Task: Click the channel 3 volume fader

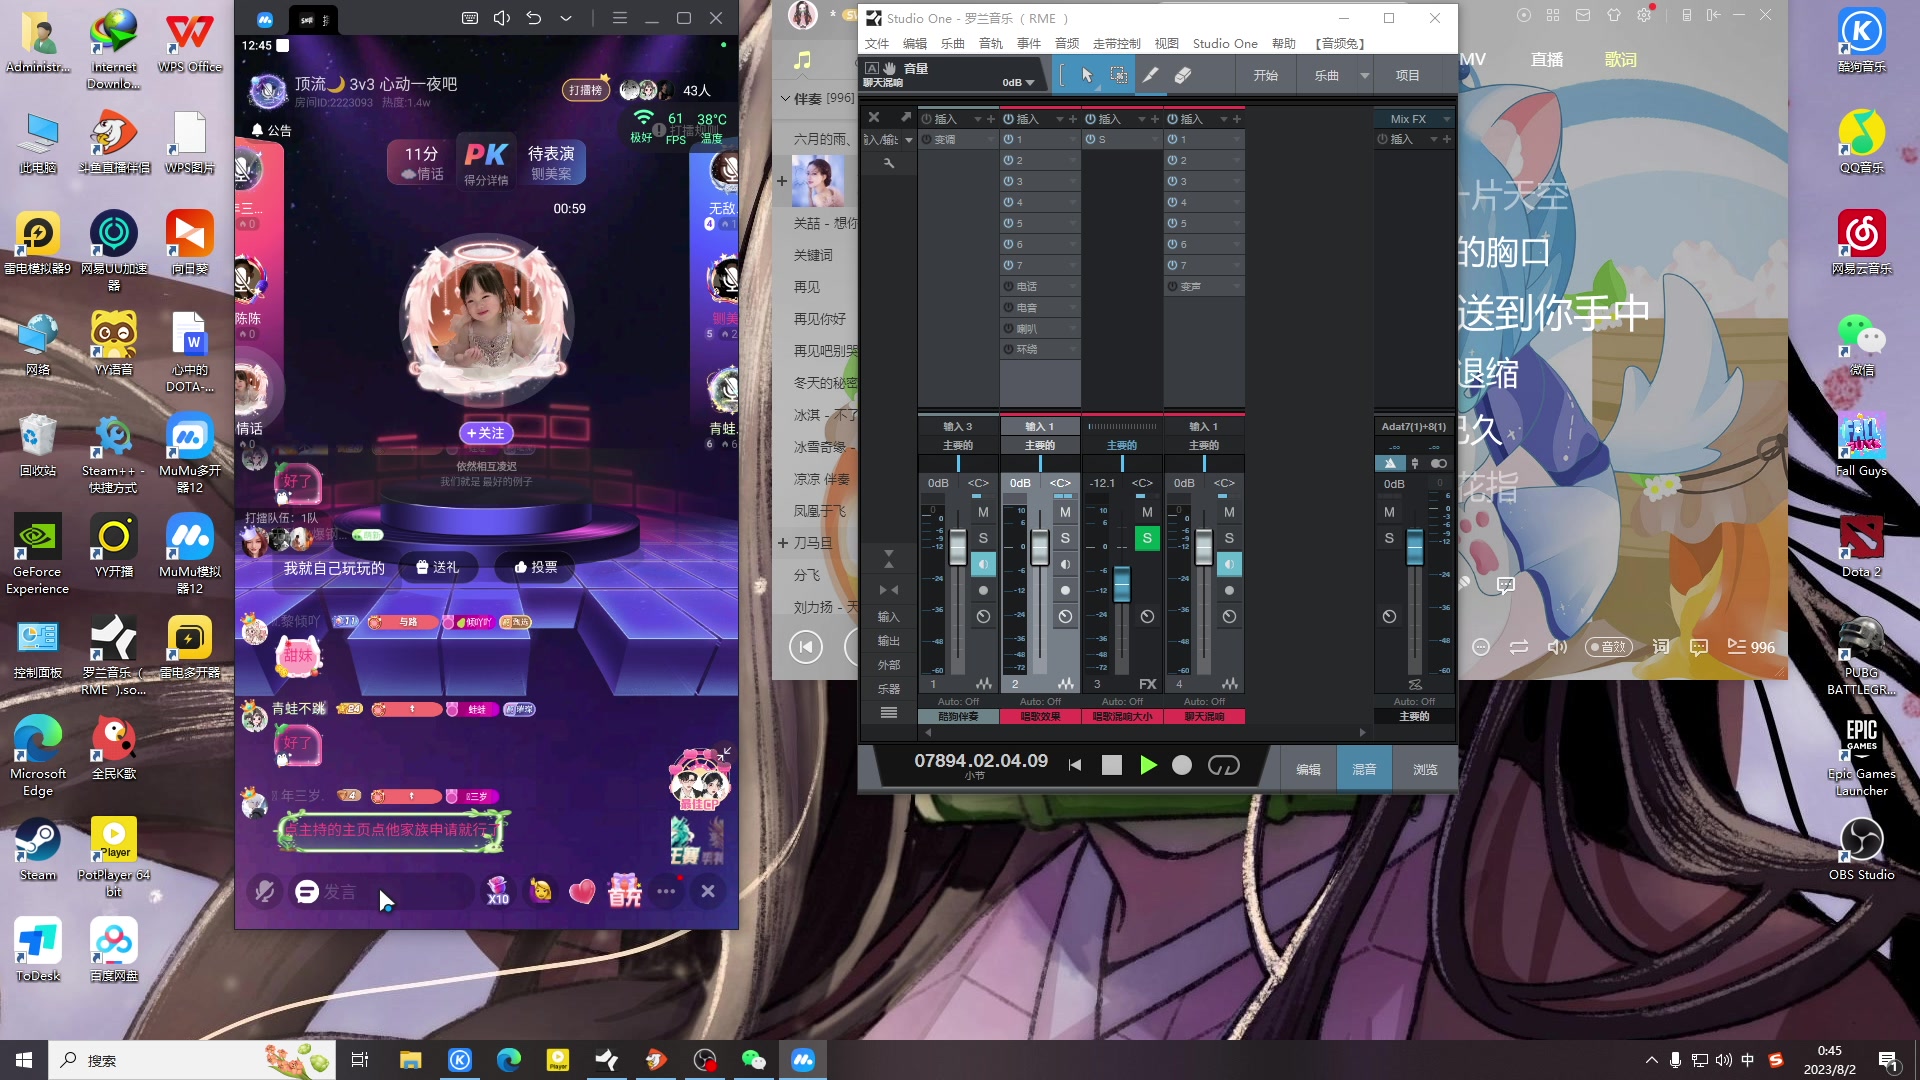Action: pos(1122,584)
